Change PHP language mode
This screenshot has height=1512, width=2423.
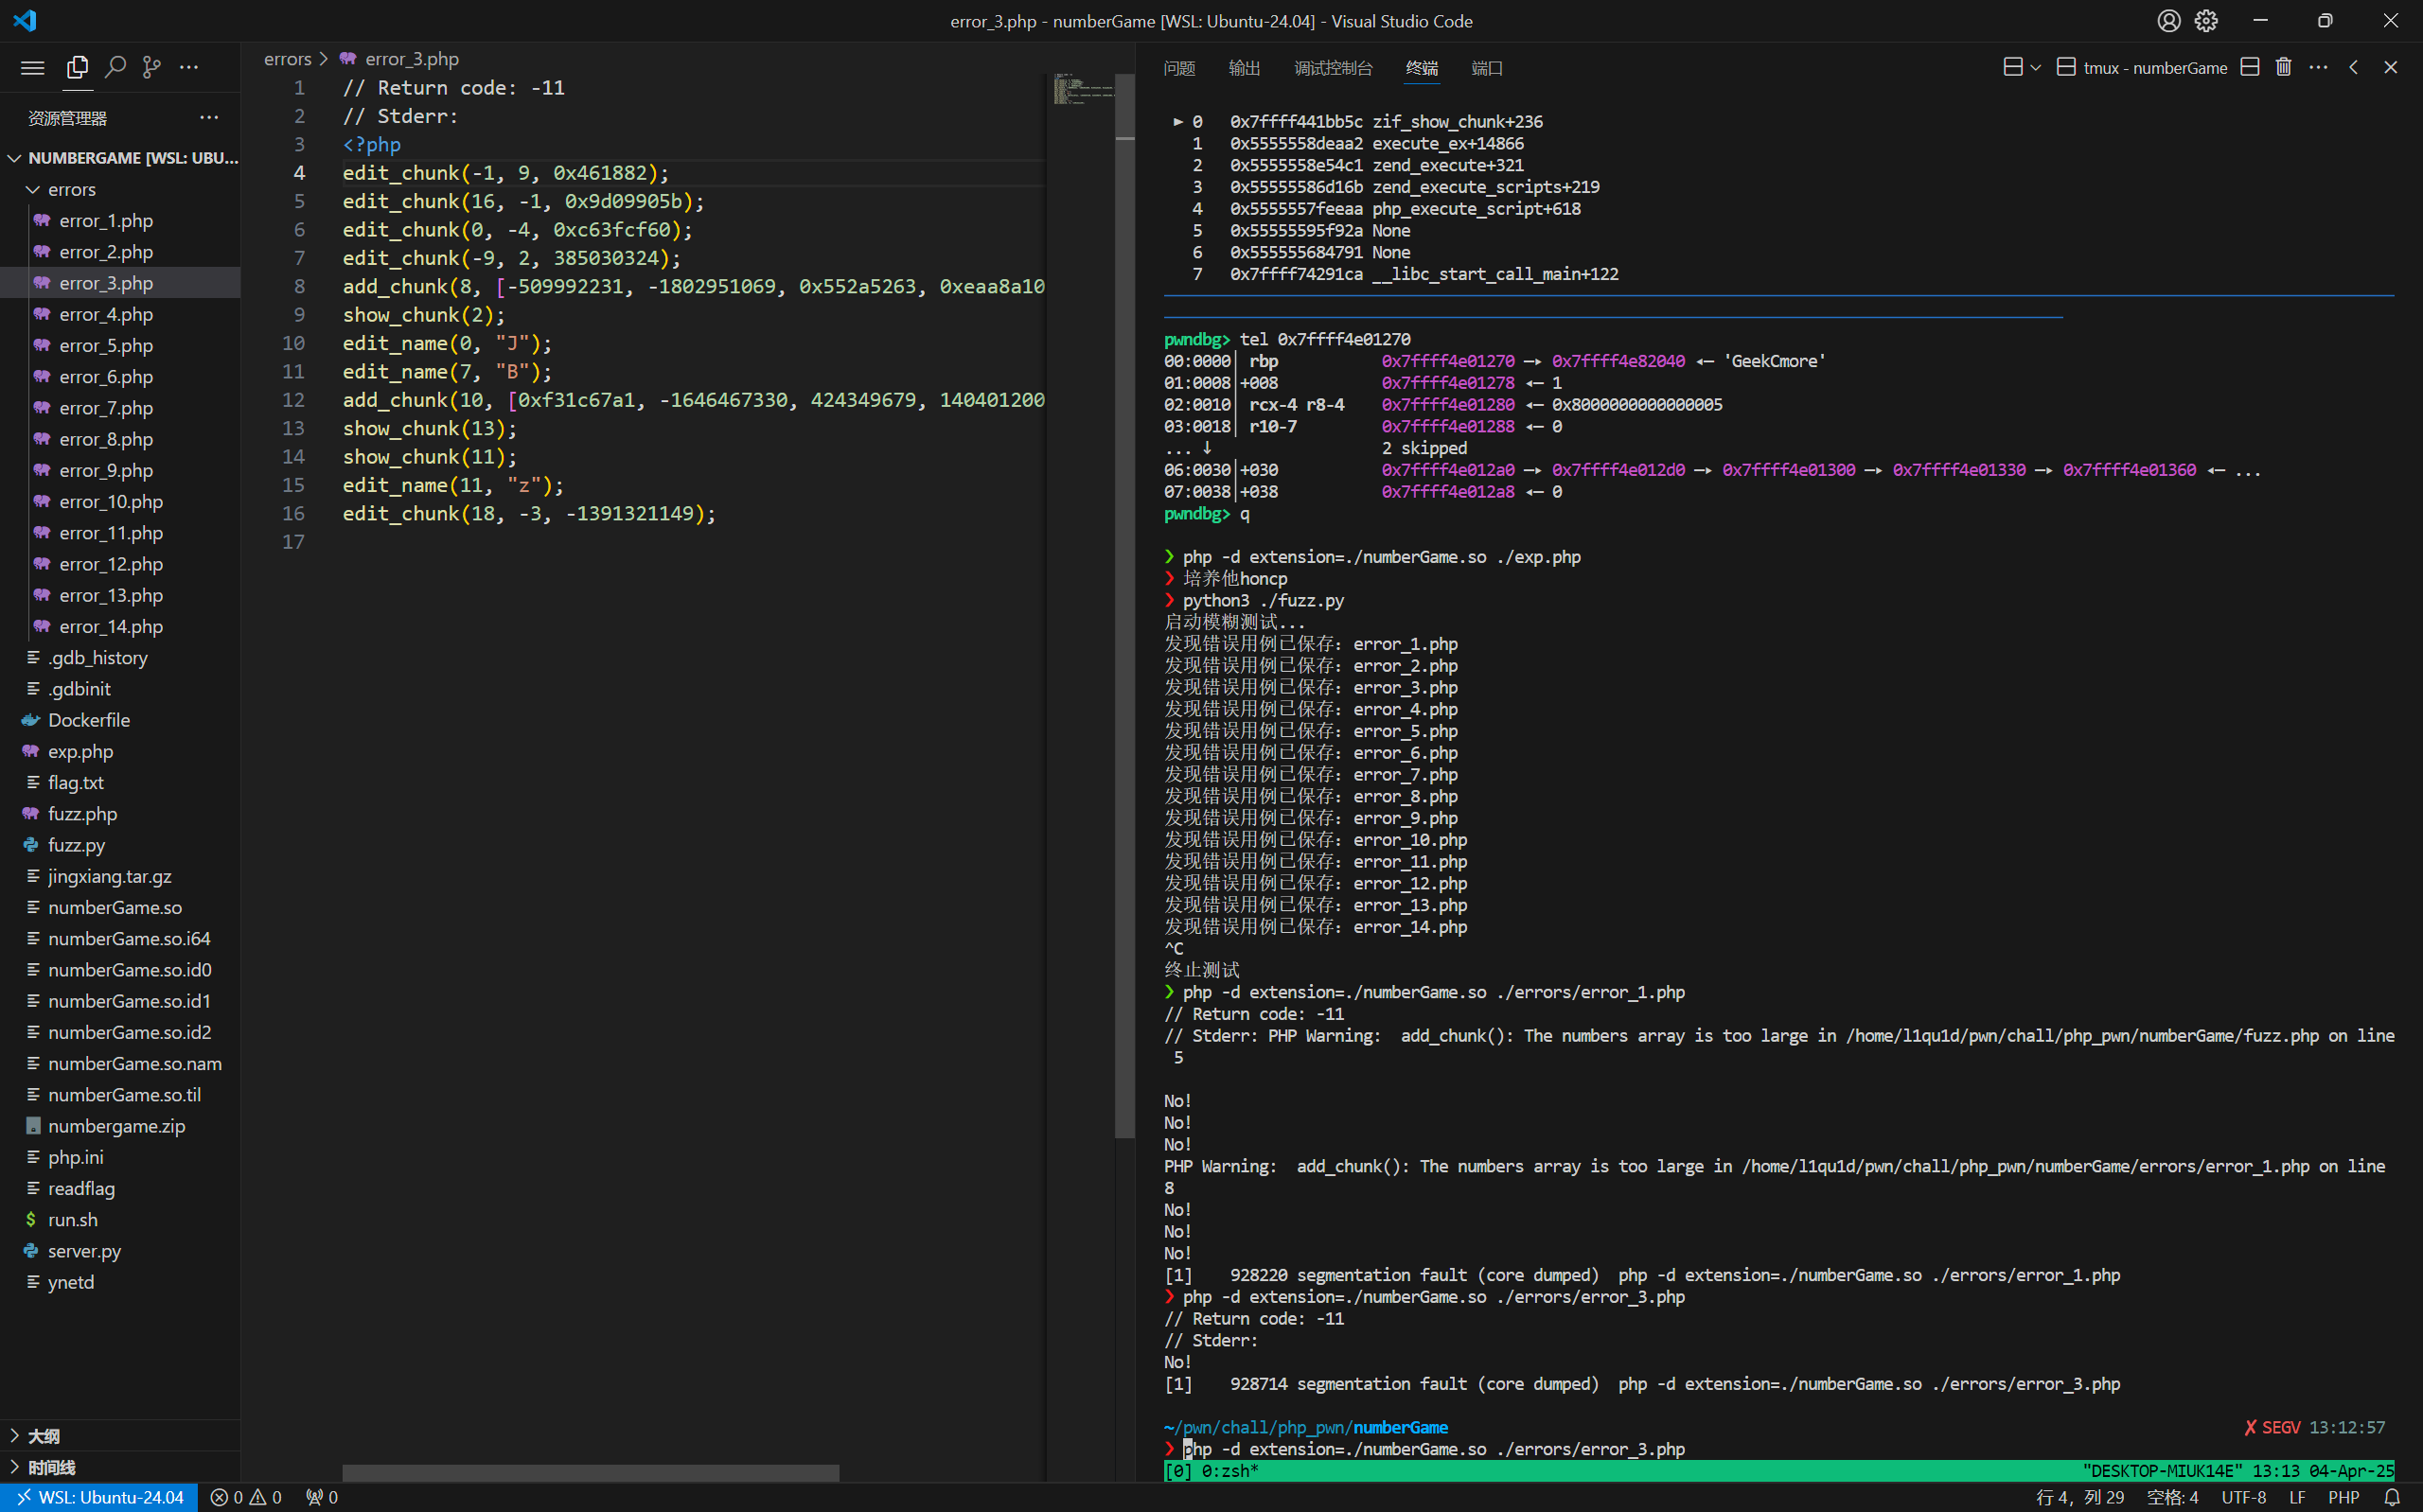point(2343,1497)
